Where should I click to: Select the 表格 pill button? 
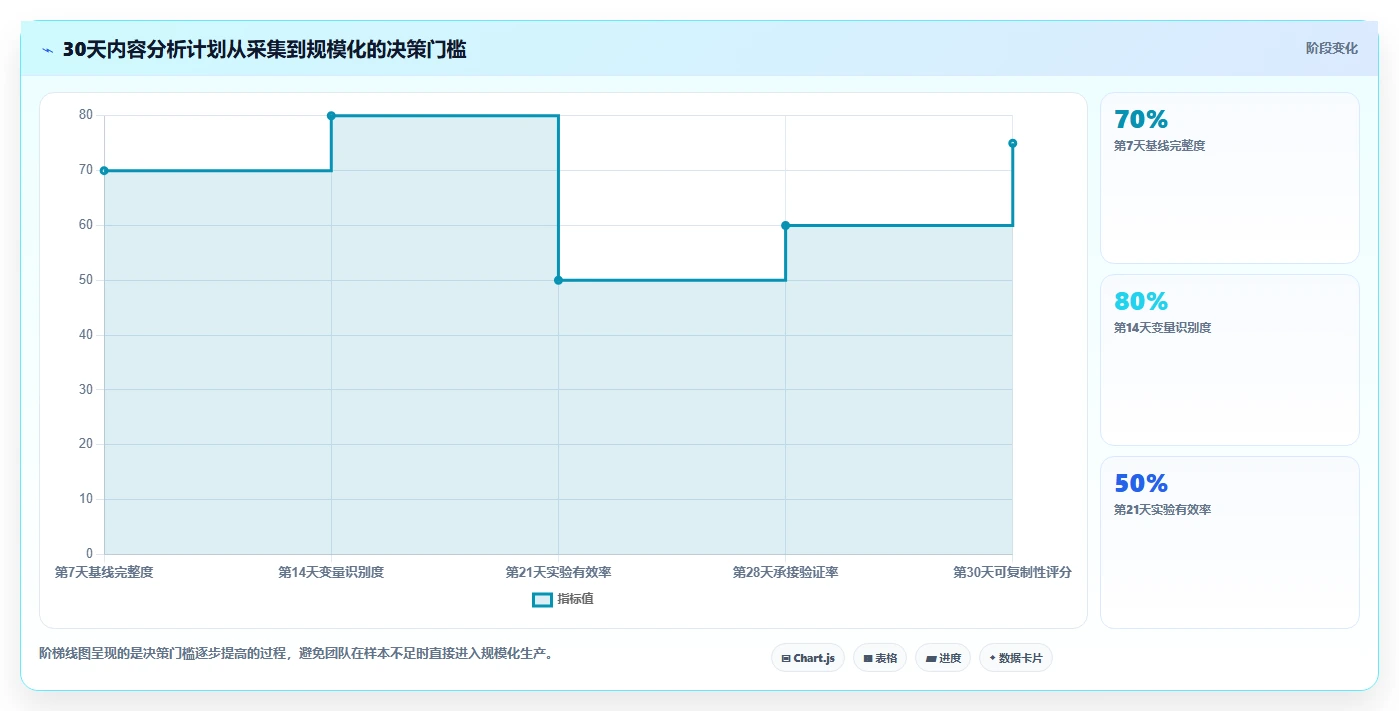tap(880, 658)
